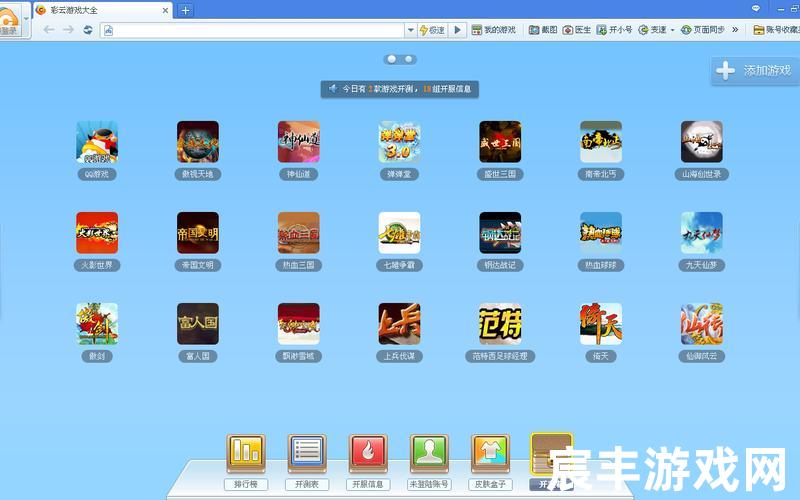Open the 火影世界 game icon

(x=97, y=233)
